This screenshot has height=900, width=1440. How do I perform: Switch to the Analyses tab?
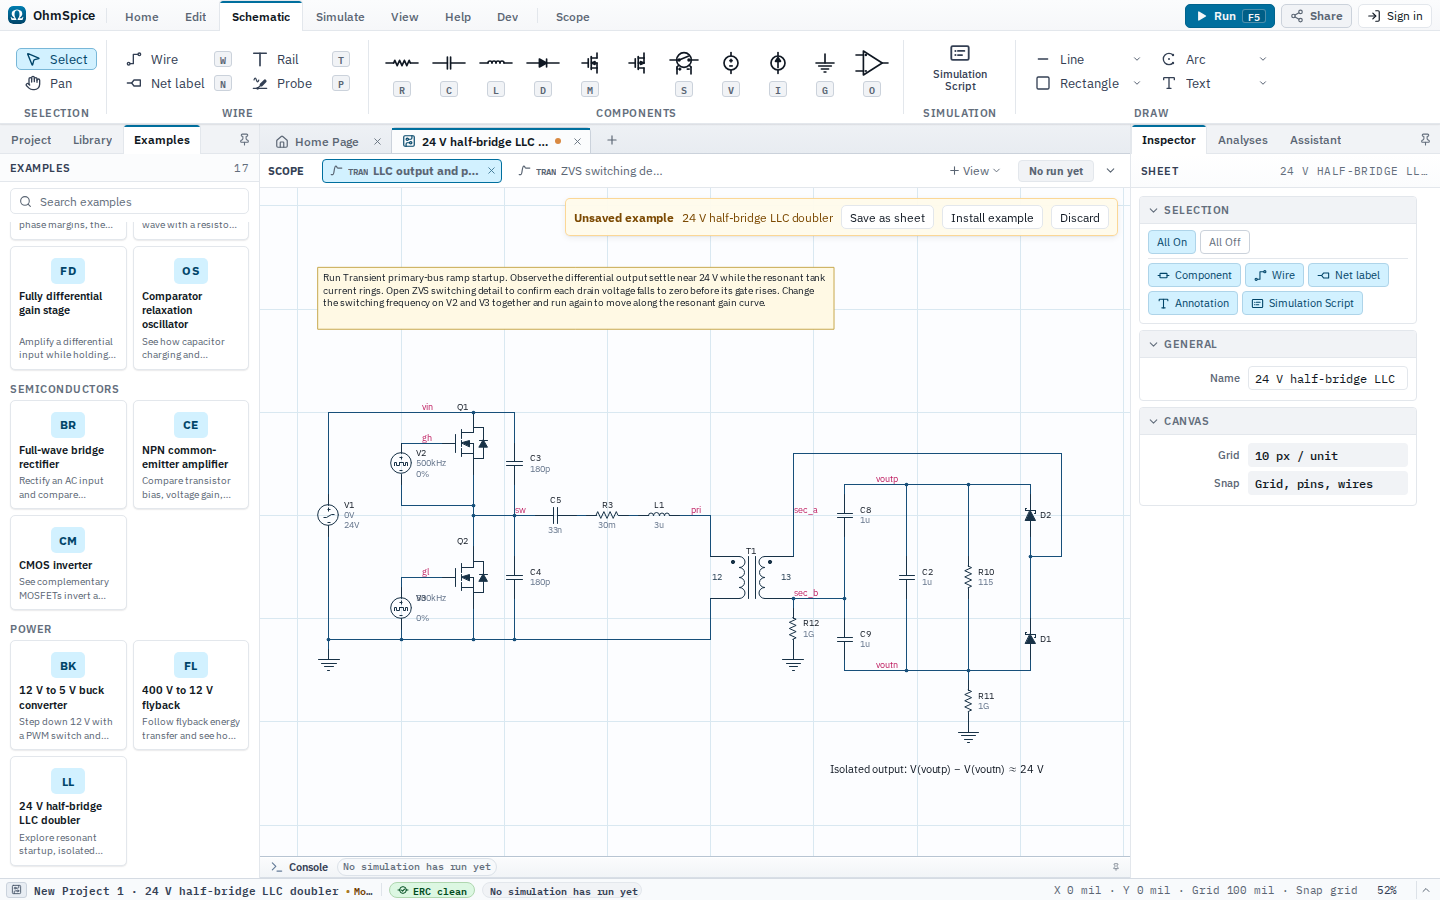tap(1243, 140)
